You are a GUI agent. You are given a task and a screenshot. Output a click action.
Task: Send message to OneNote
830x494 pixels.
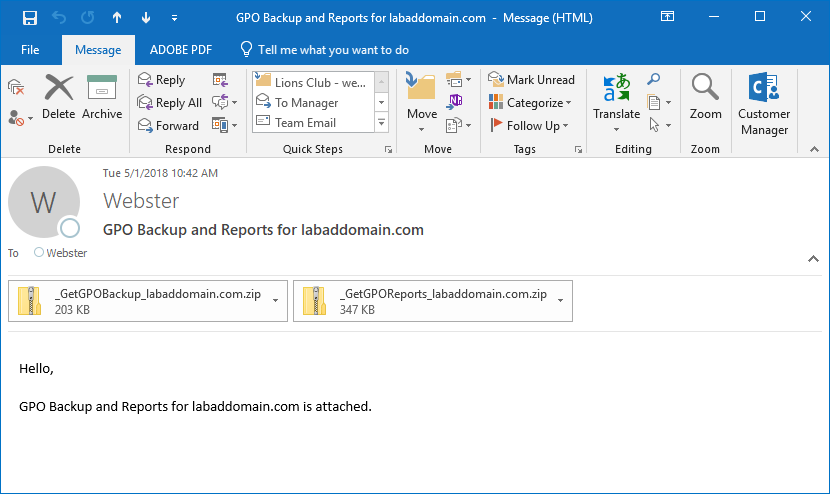[456, 102]
